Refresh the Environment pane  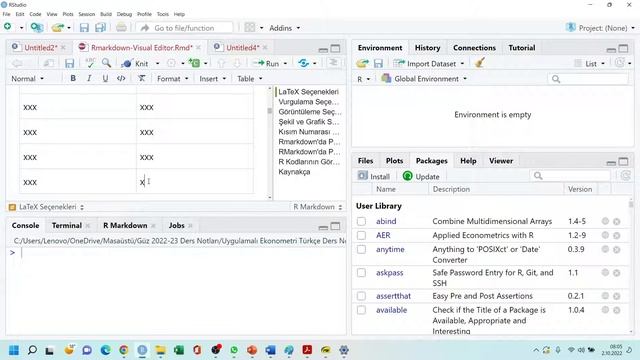620,63
